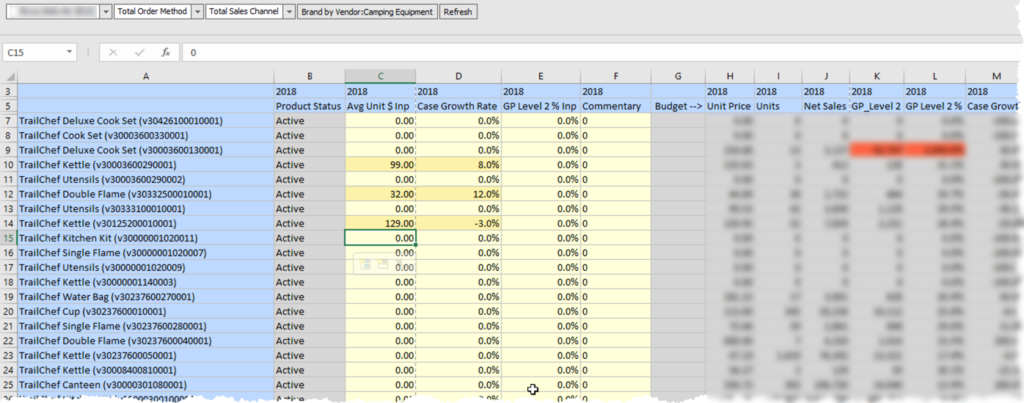The image size is (1024, 403).
Task: Select cell with value 32.00
Action: pyautogui.click(x=380, y=195)
